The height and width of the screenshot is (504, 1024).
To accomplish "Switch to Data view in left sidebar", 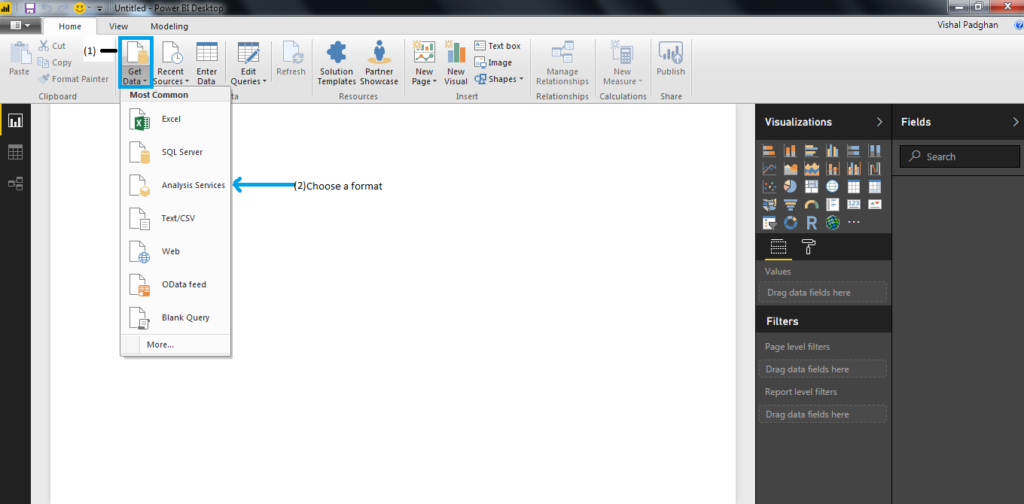I will (15, 152).
